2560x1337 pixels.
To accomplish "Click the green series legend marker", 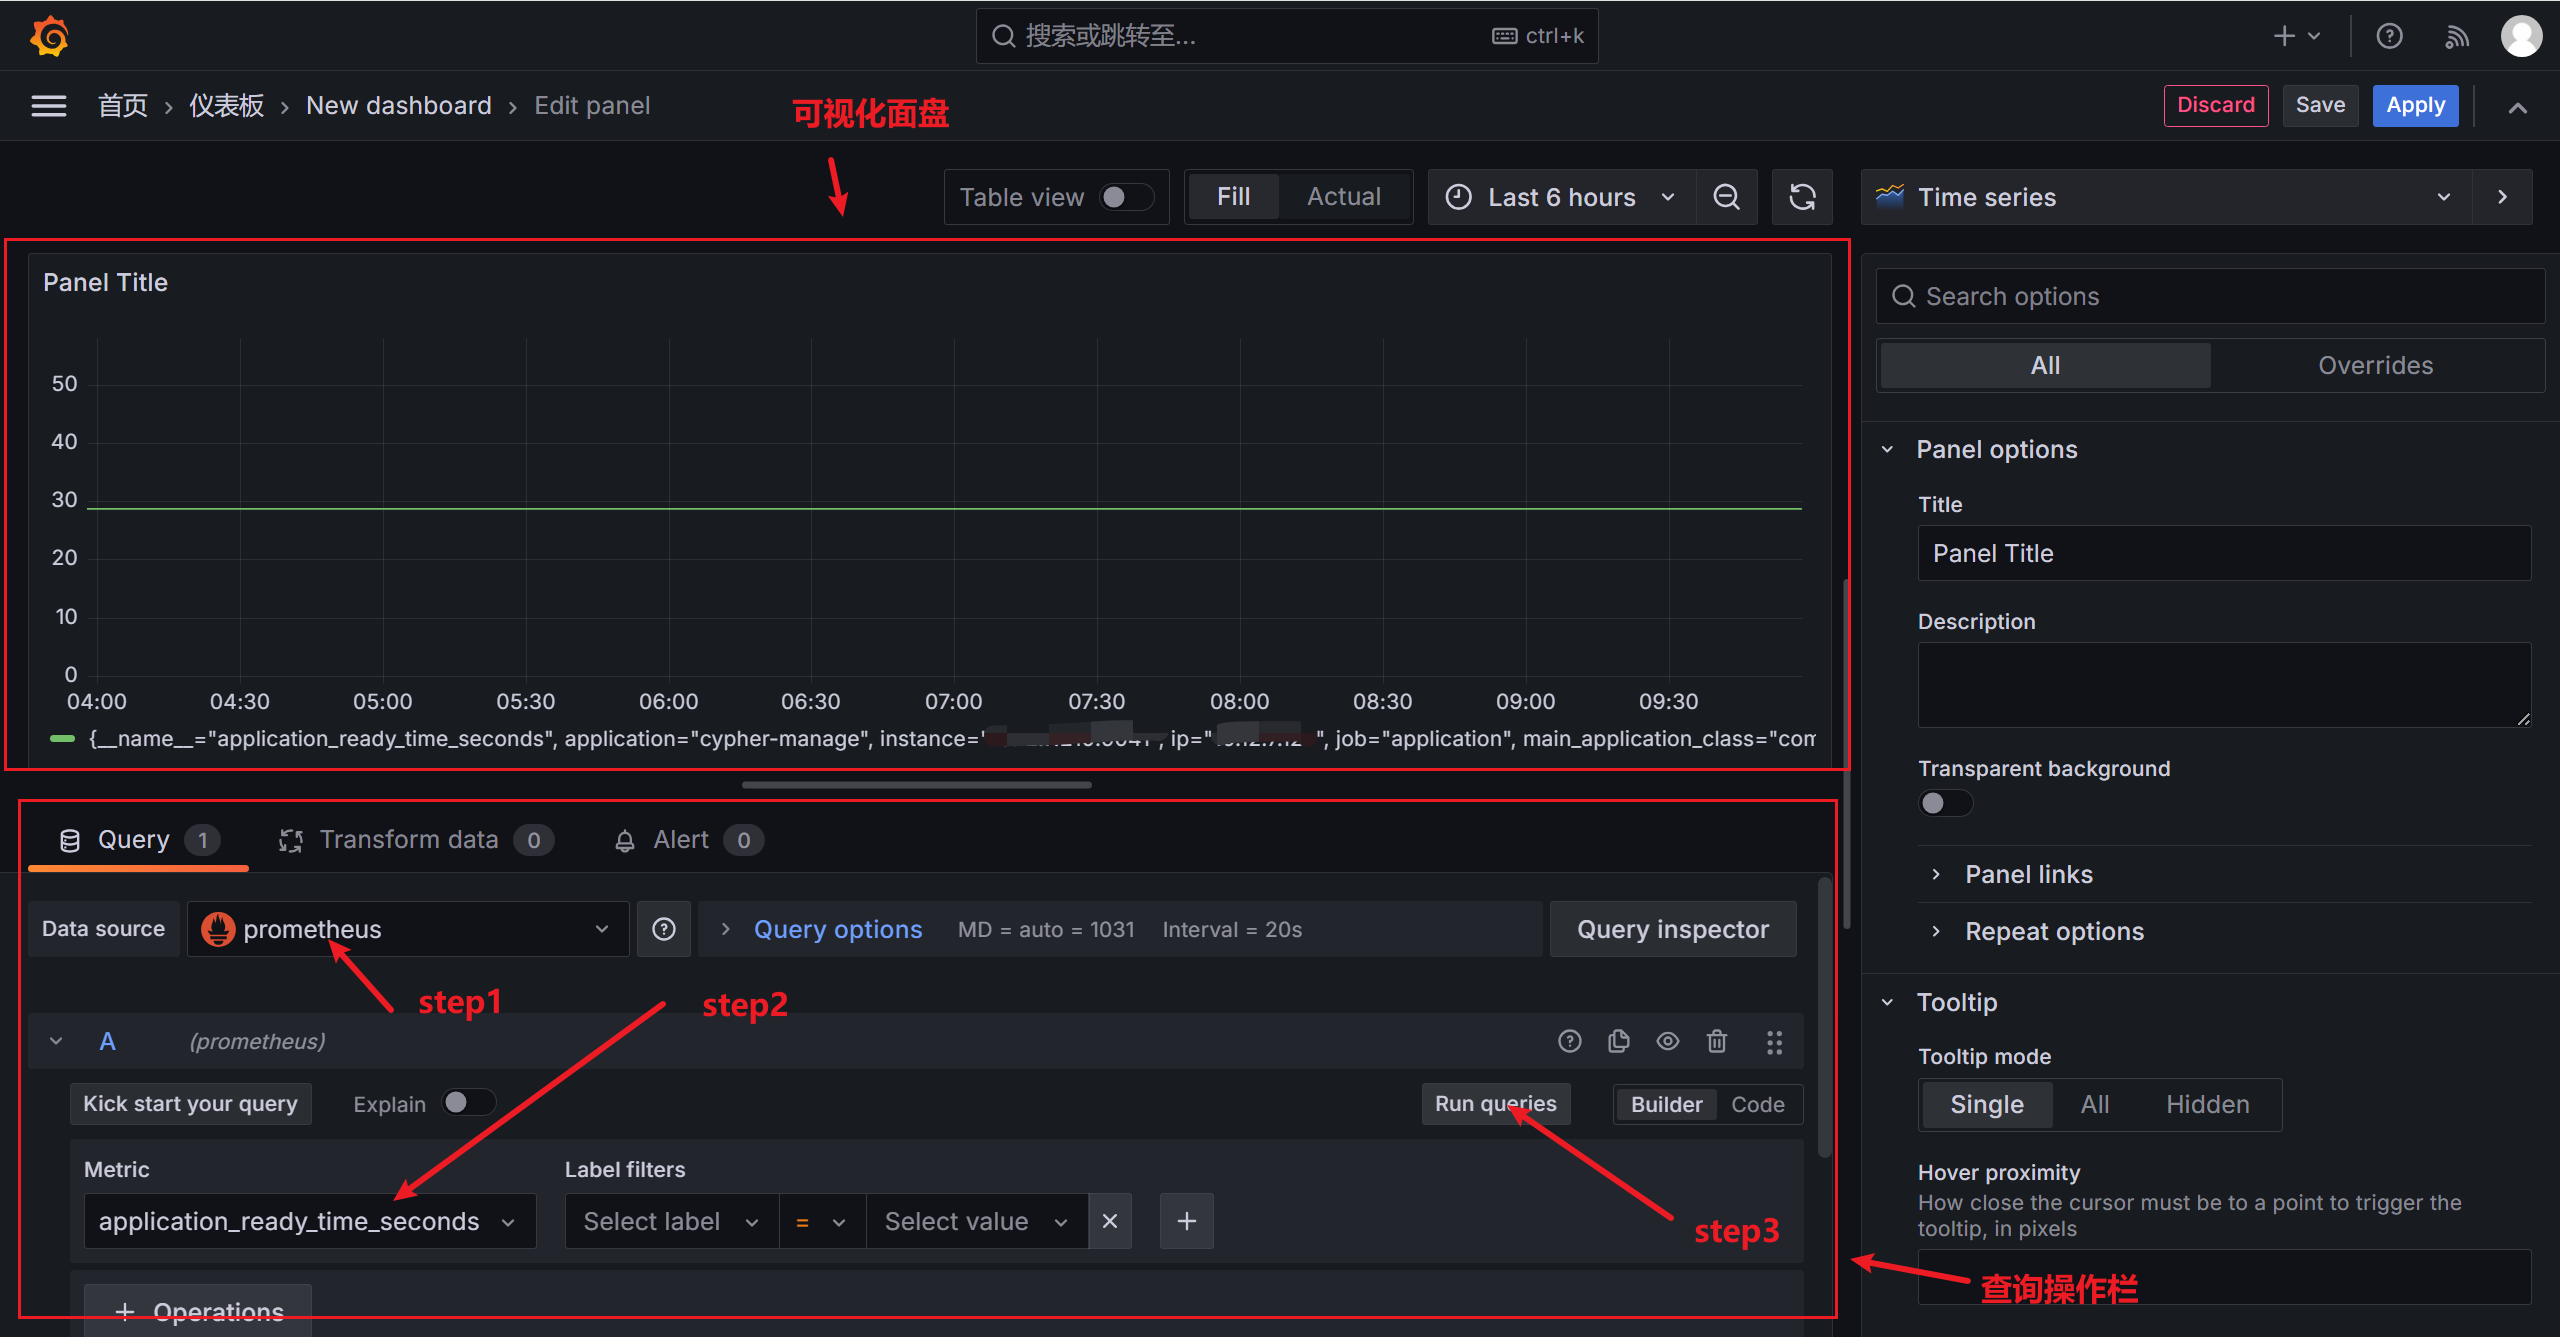I will 62,739.
